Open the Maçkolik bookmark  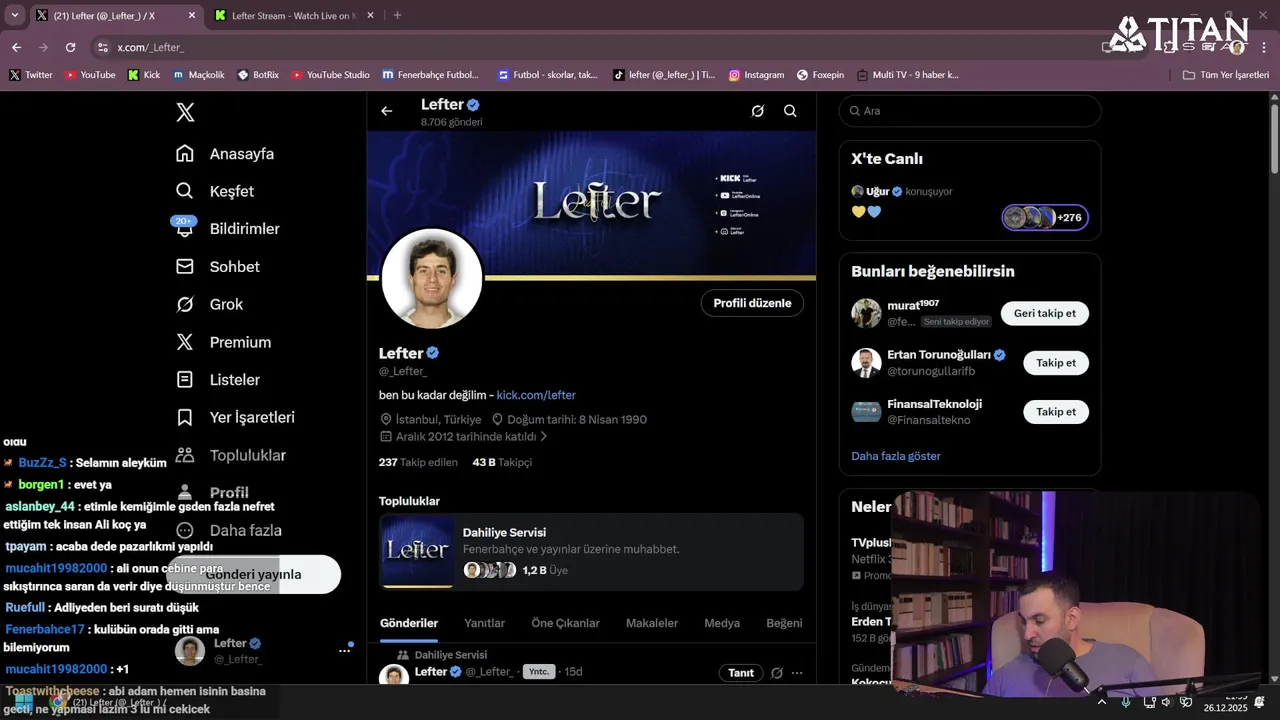(199, 75)
